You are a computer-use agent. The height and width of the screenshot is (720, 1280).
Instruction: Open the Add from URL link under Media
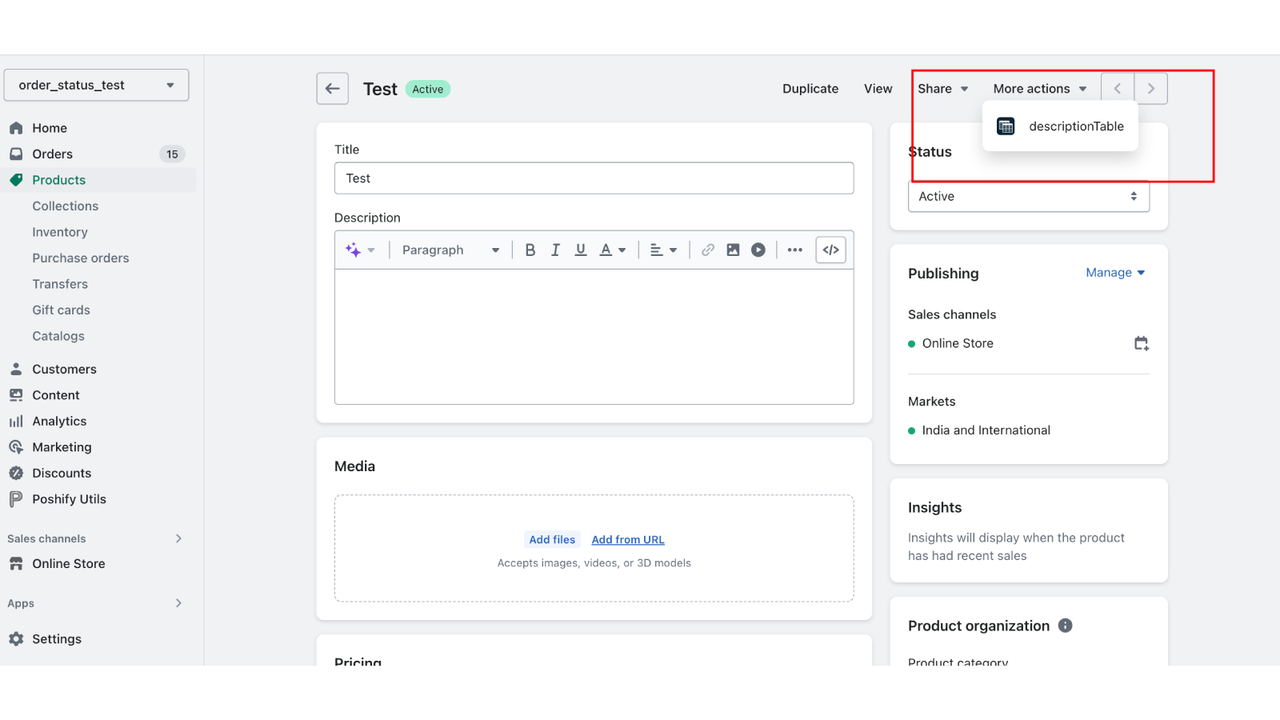click(627, 539)
